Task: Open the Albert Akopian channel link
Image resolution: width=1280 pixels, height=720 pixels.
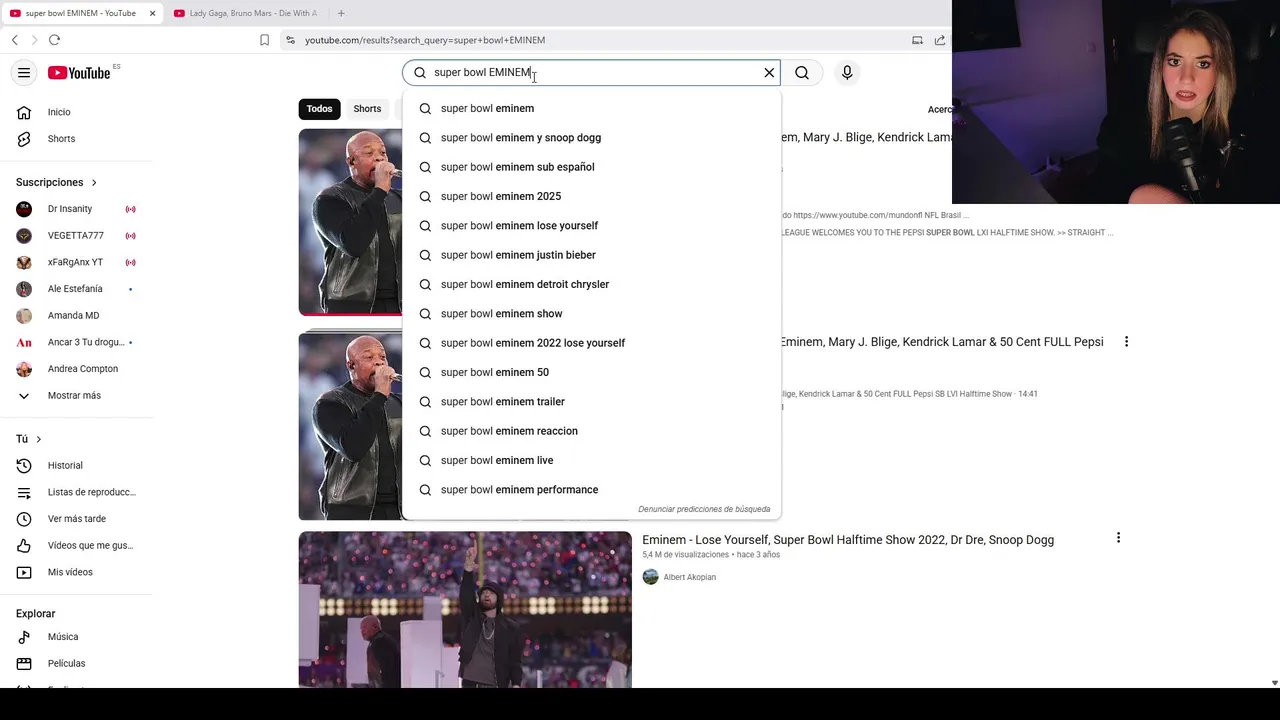Action: point(690,577)
